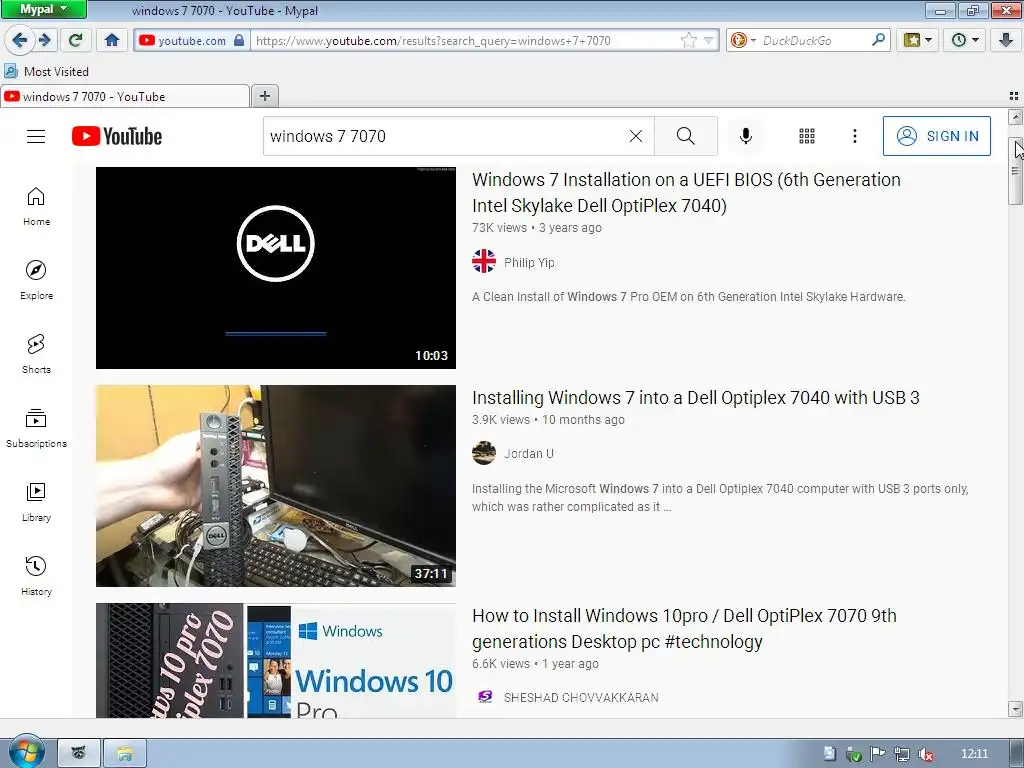Start voice search with microphone
This screenshot has width=1024, height=768.
pos(746,136)
